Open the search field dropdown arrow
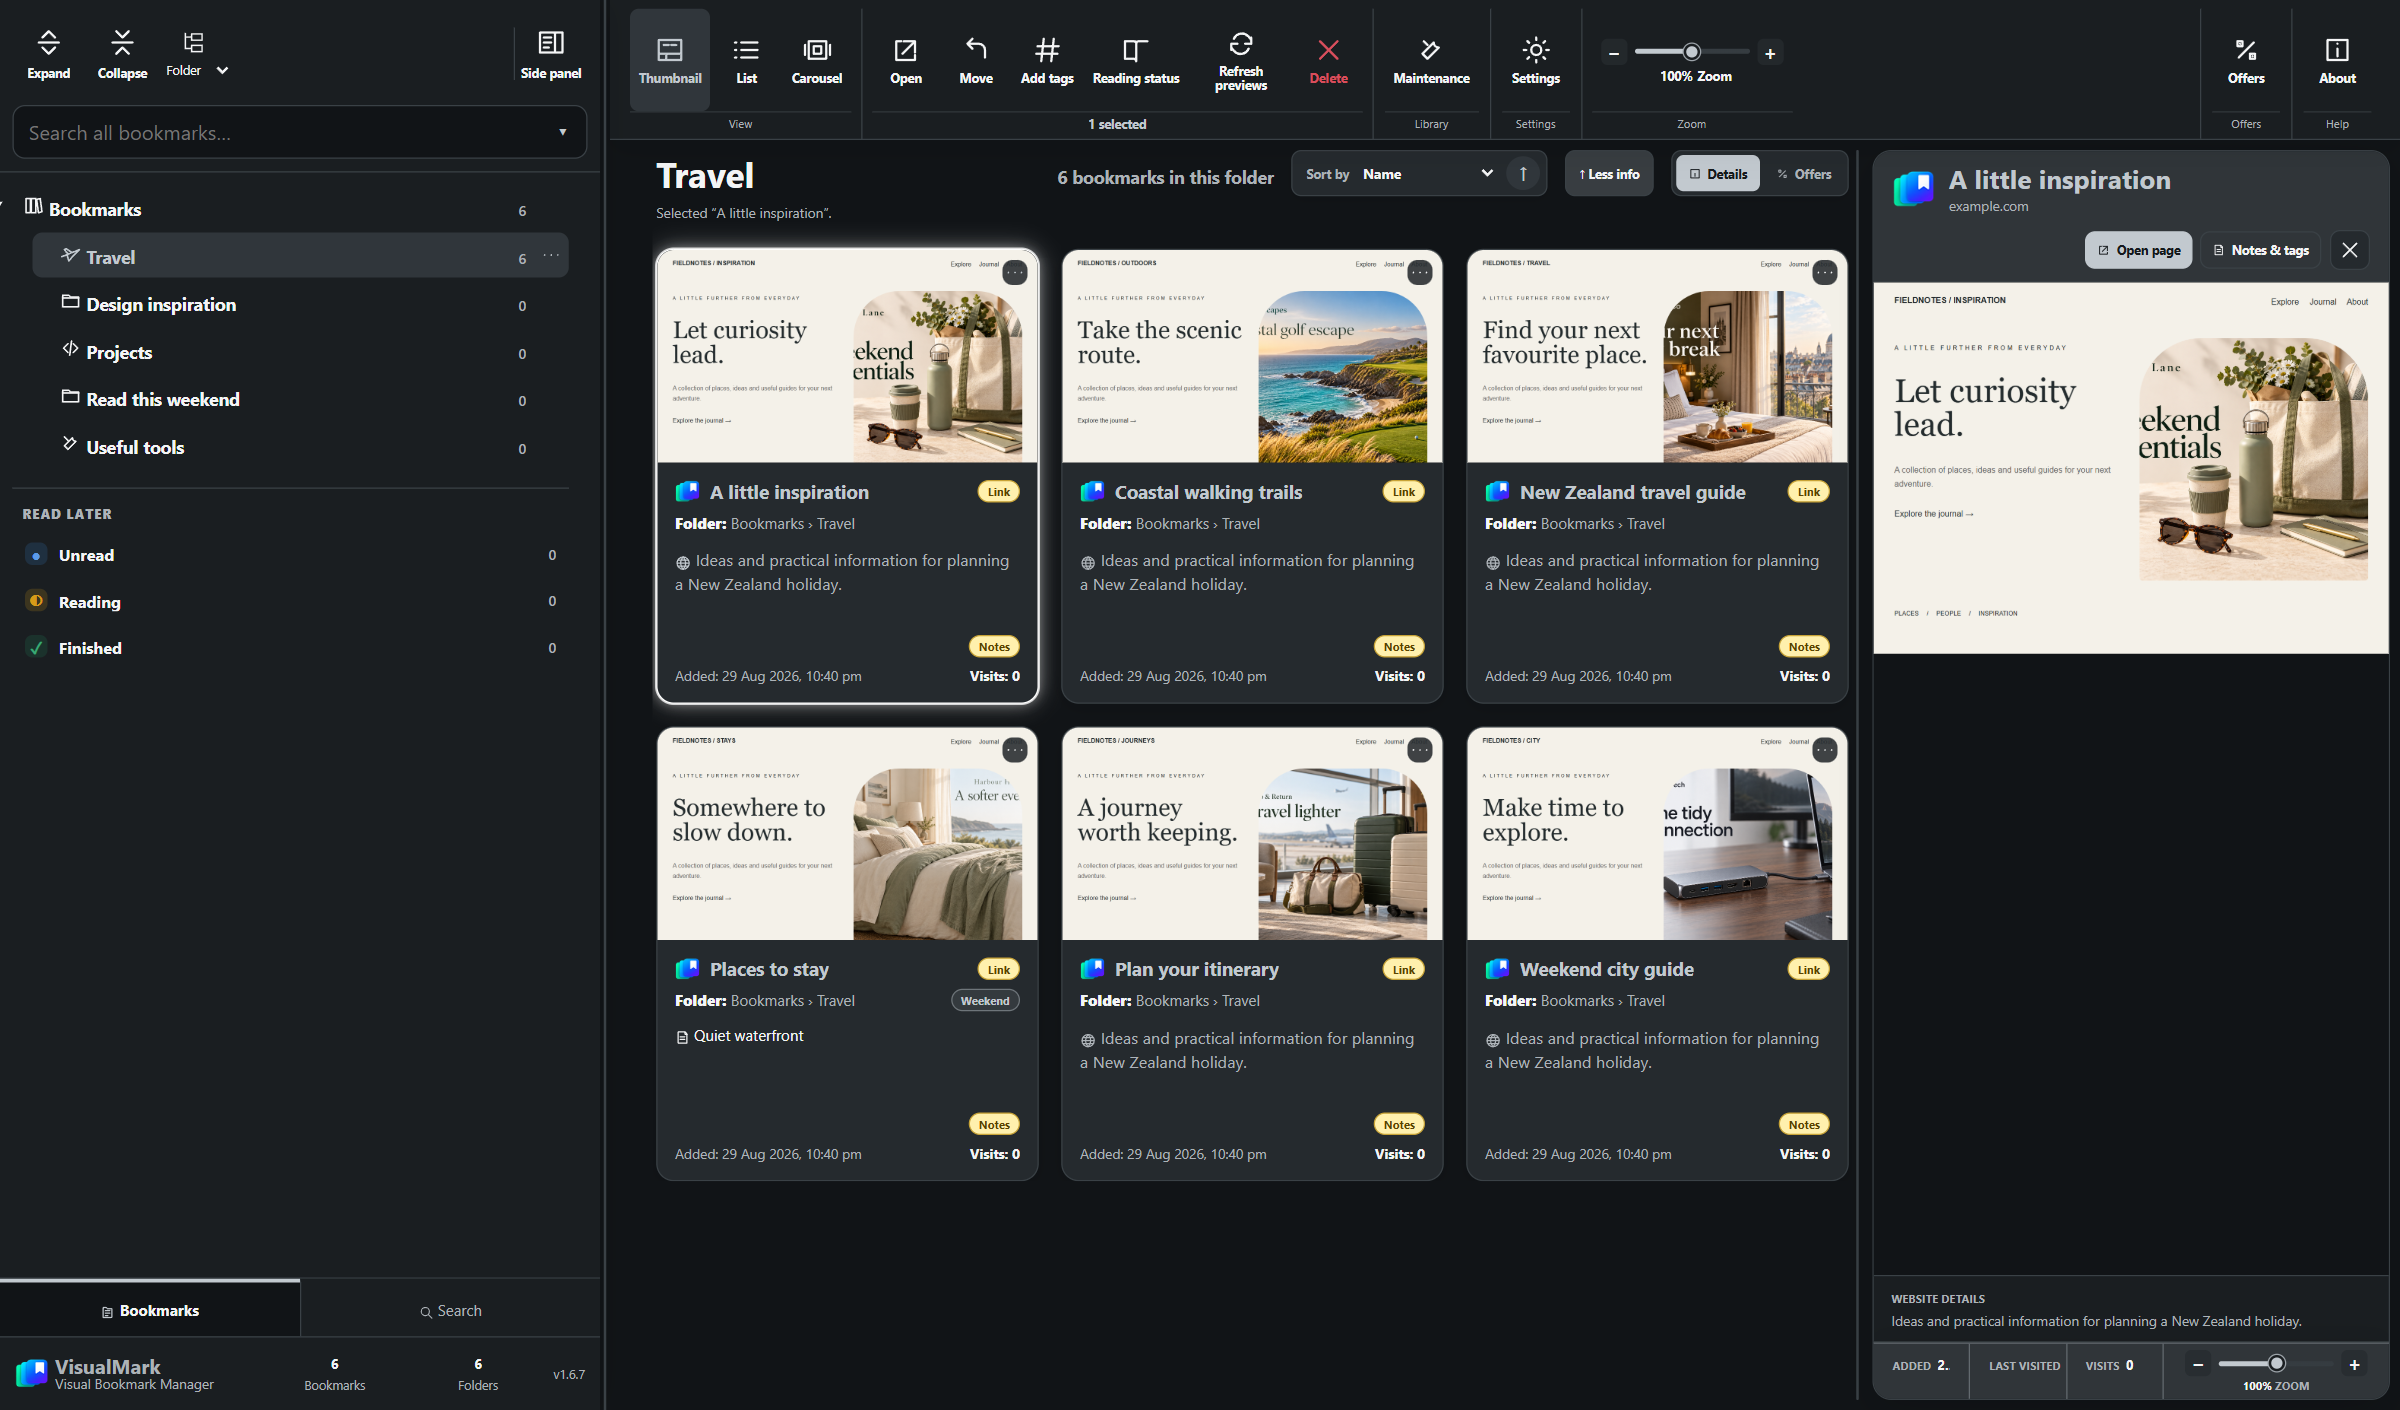The width and height of the screenshot is (2400, 1410). (563, 133)
